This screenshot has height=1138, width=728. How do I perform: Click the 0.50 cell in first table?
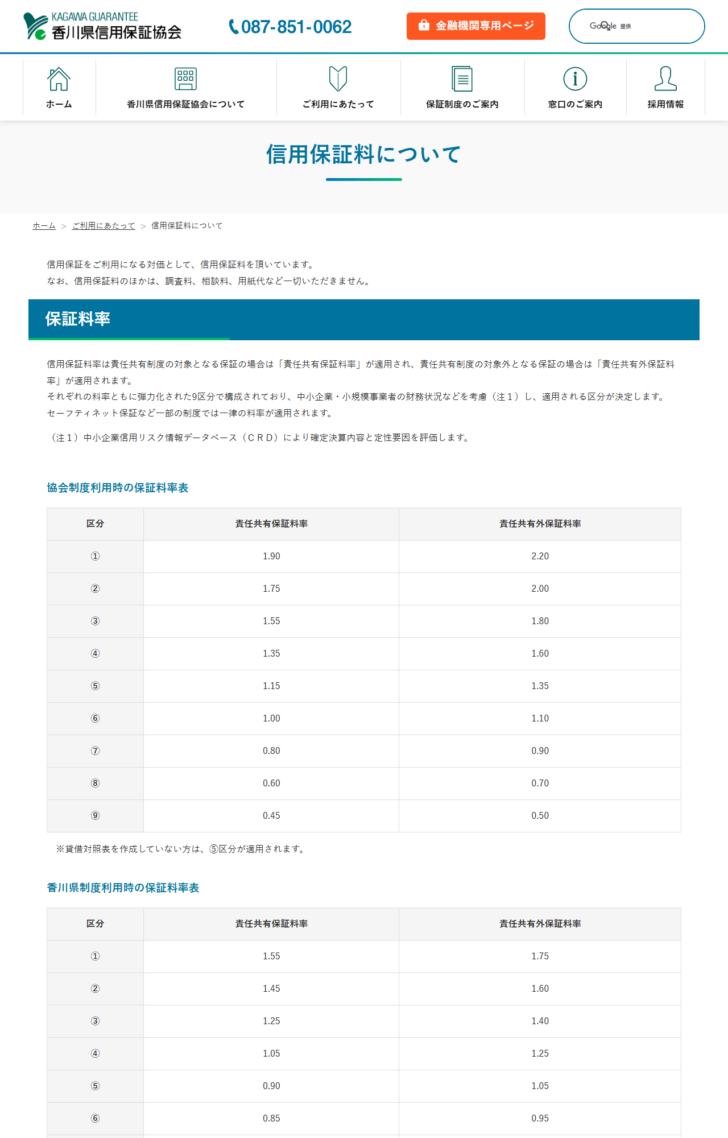[x=540, y=816]
